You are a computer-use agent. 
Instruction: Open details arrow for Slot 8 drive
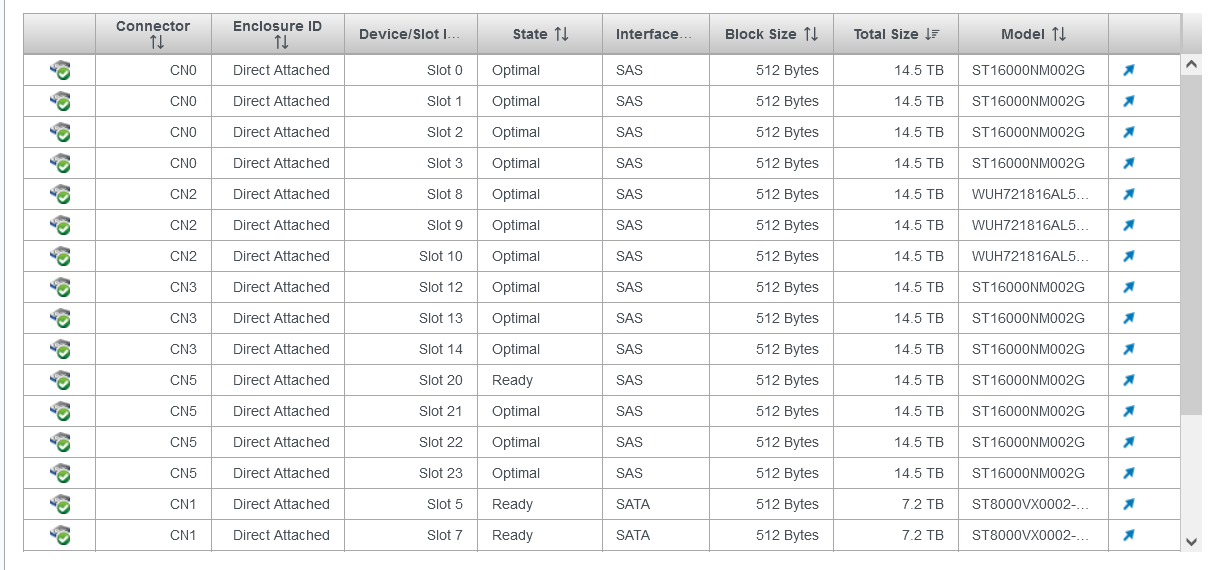[1129, 194]
